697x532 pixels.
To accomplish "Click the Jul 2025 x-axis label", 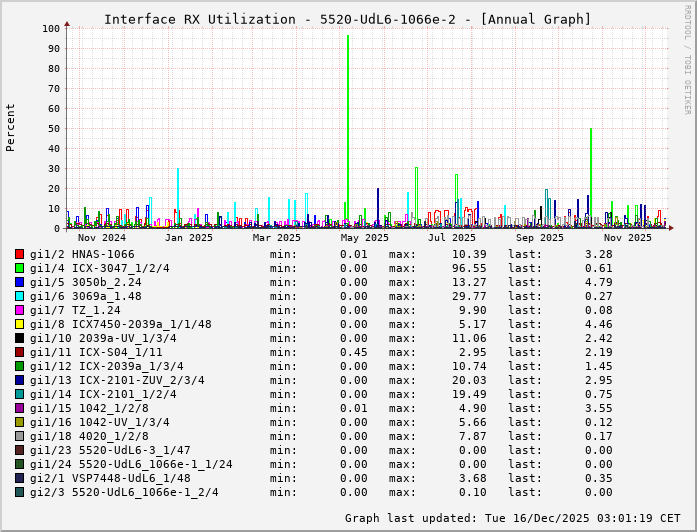I will pos(452,238).
